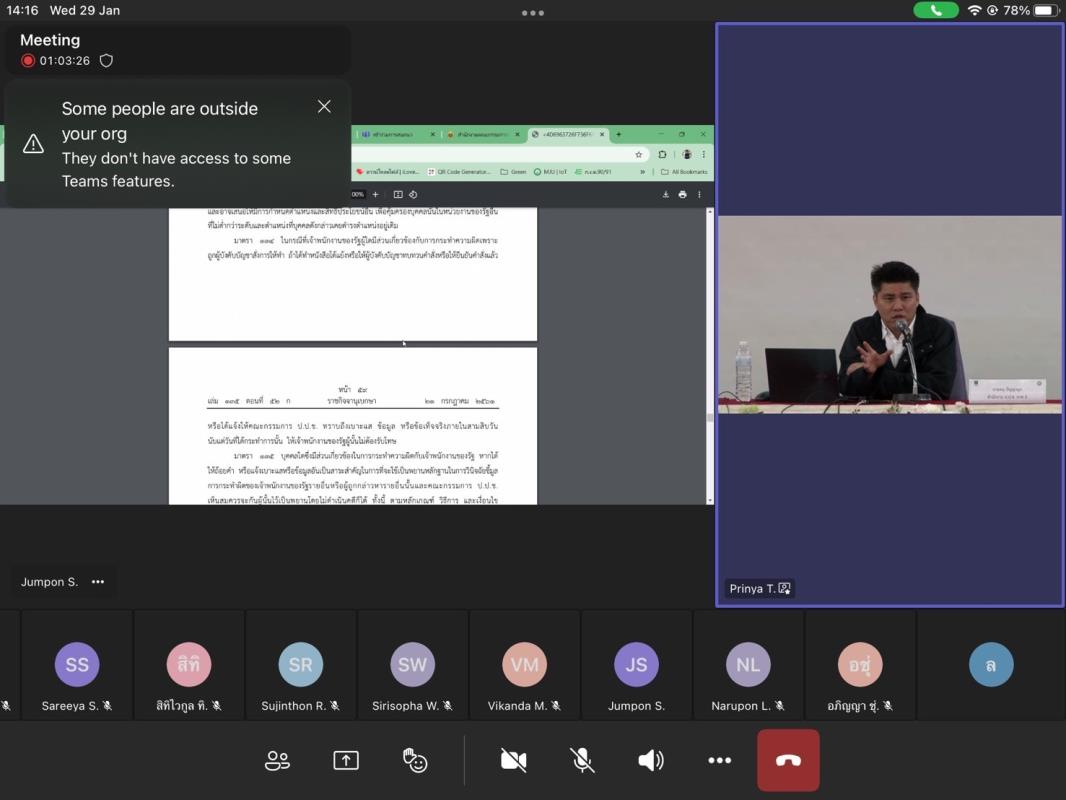Viewport: 1066px width, 800px height.
Task: Select Vikanda M. participant avatar
Action: [524, 664]
